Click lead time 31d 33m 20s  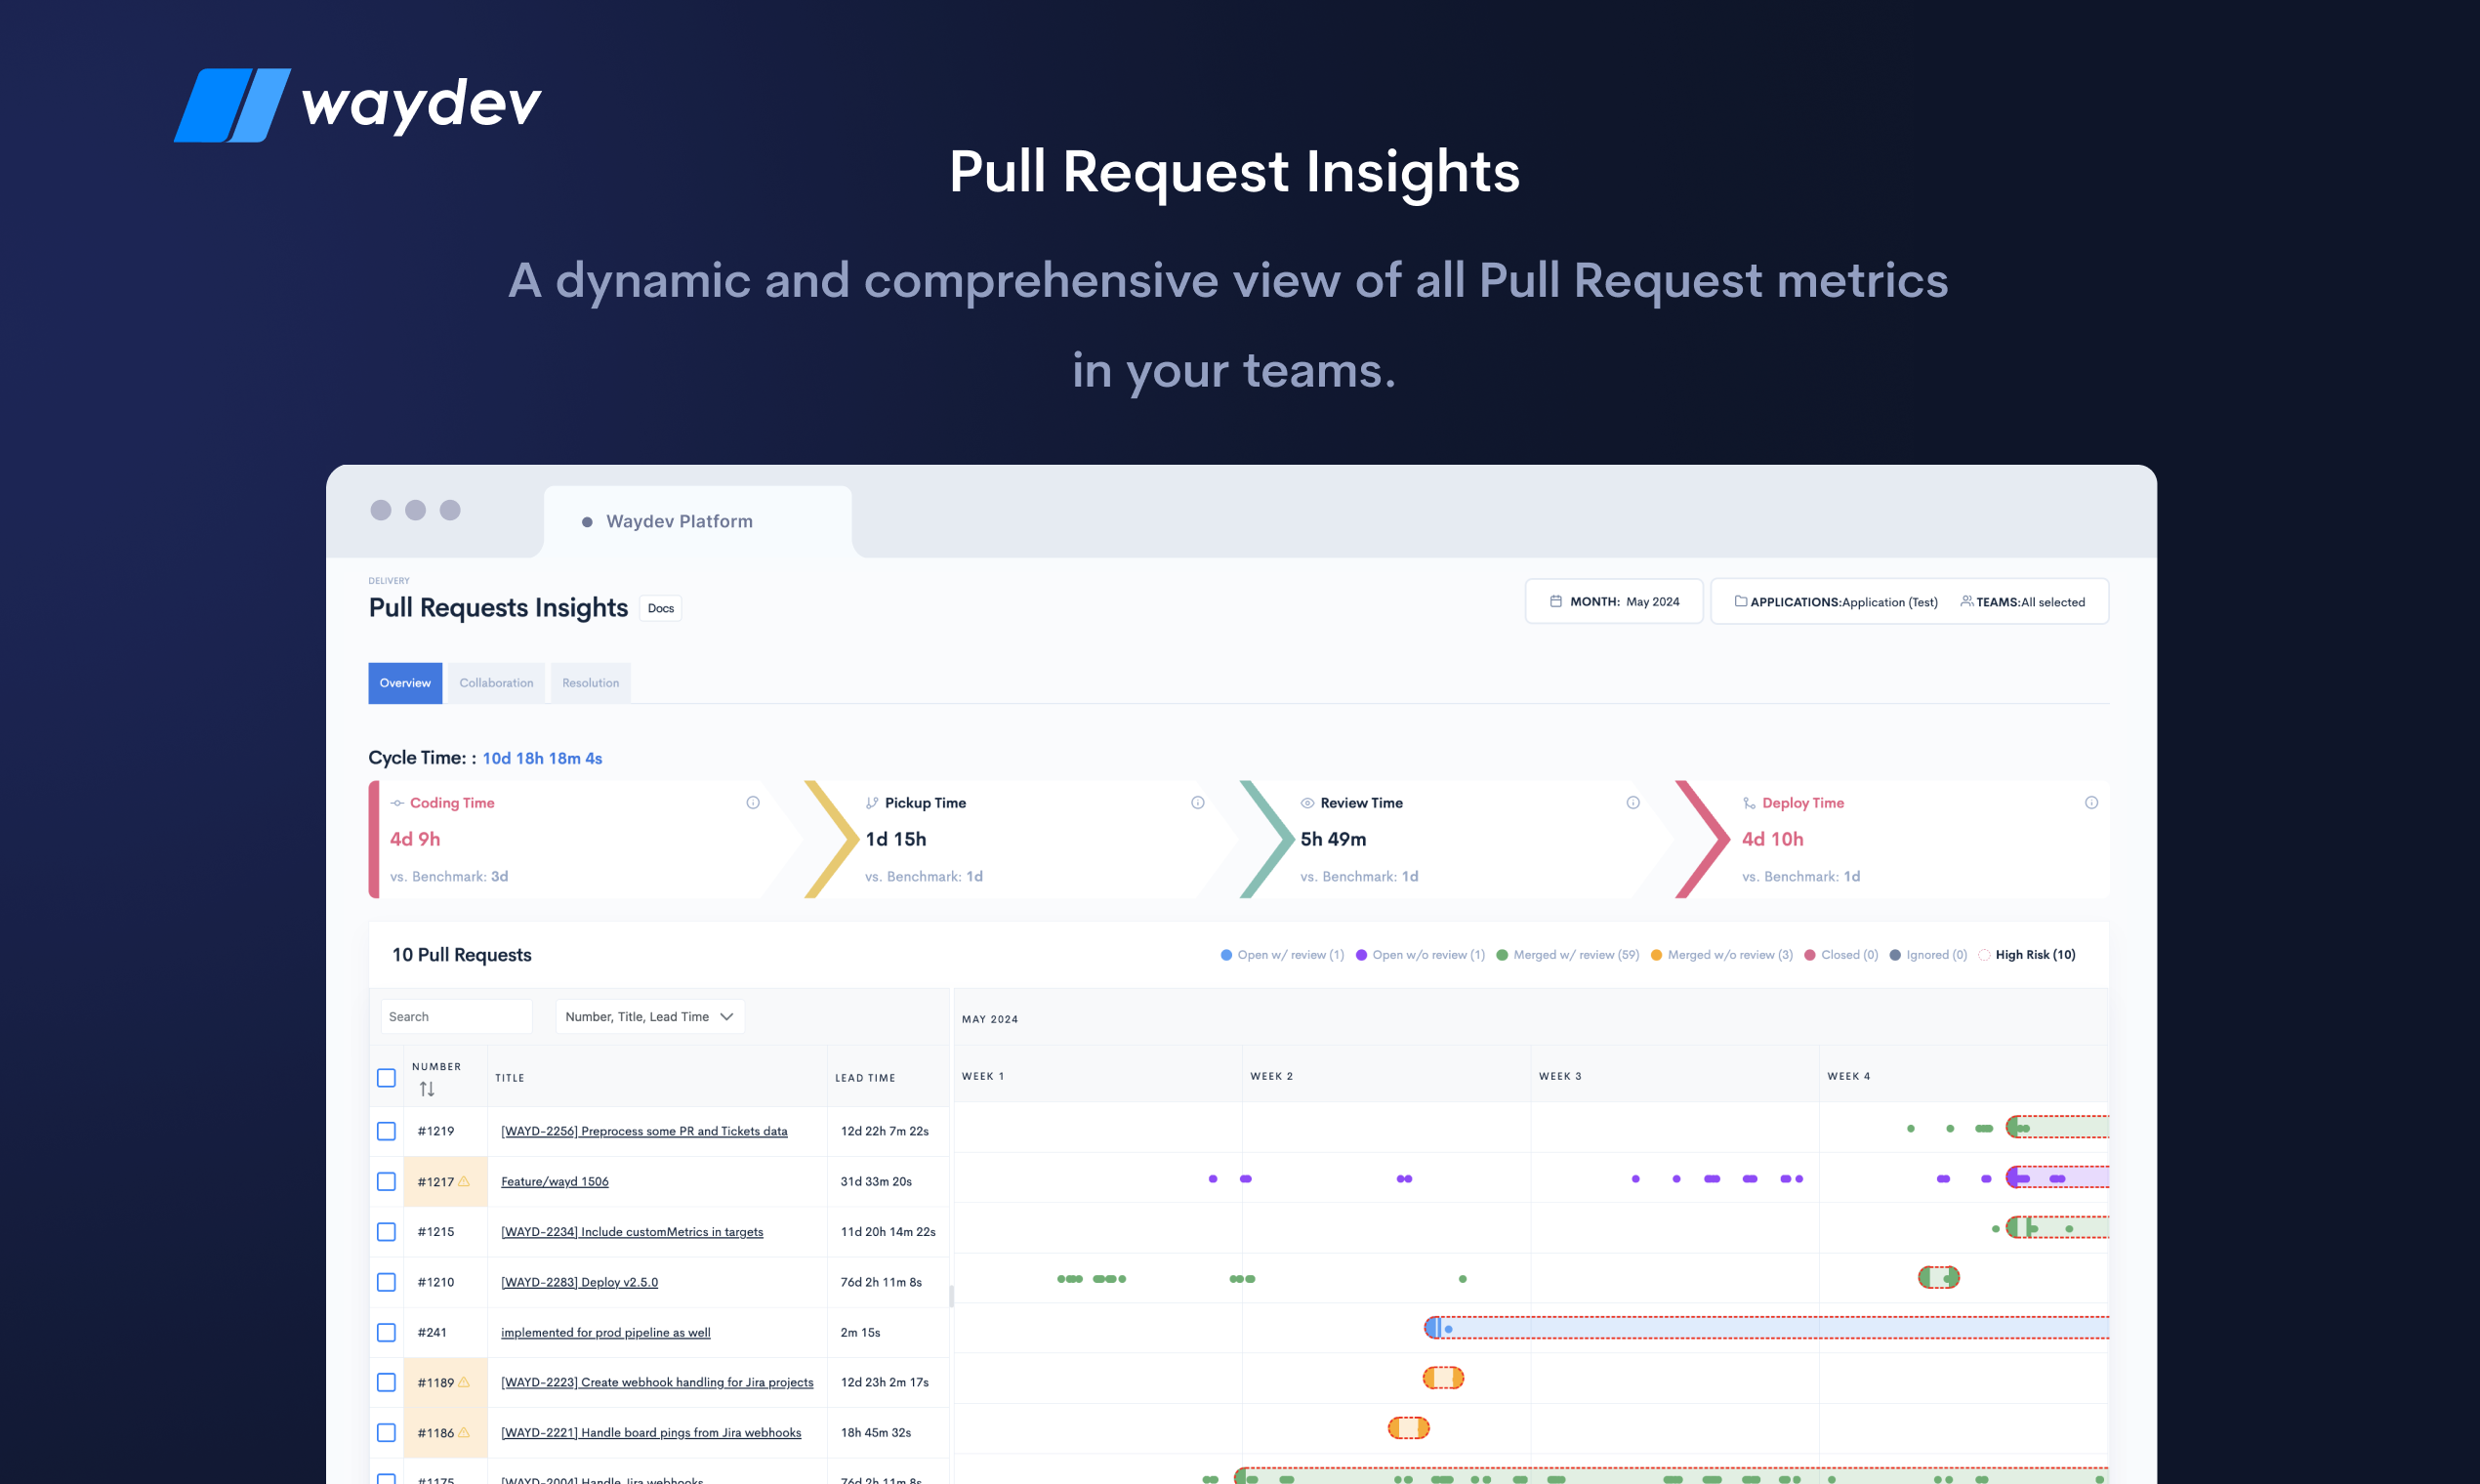[876, 1181]
